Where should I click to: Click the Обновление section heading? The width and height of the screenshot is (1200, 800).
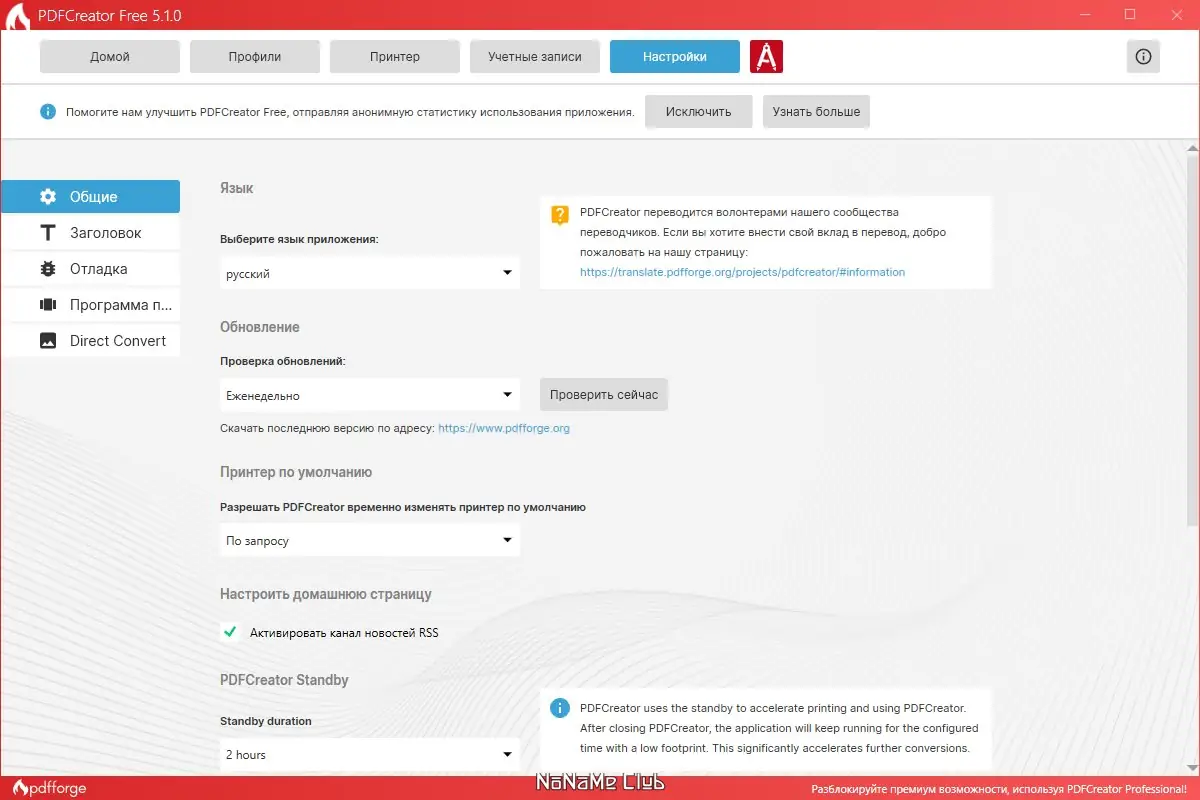[x=260, y=327]
